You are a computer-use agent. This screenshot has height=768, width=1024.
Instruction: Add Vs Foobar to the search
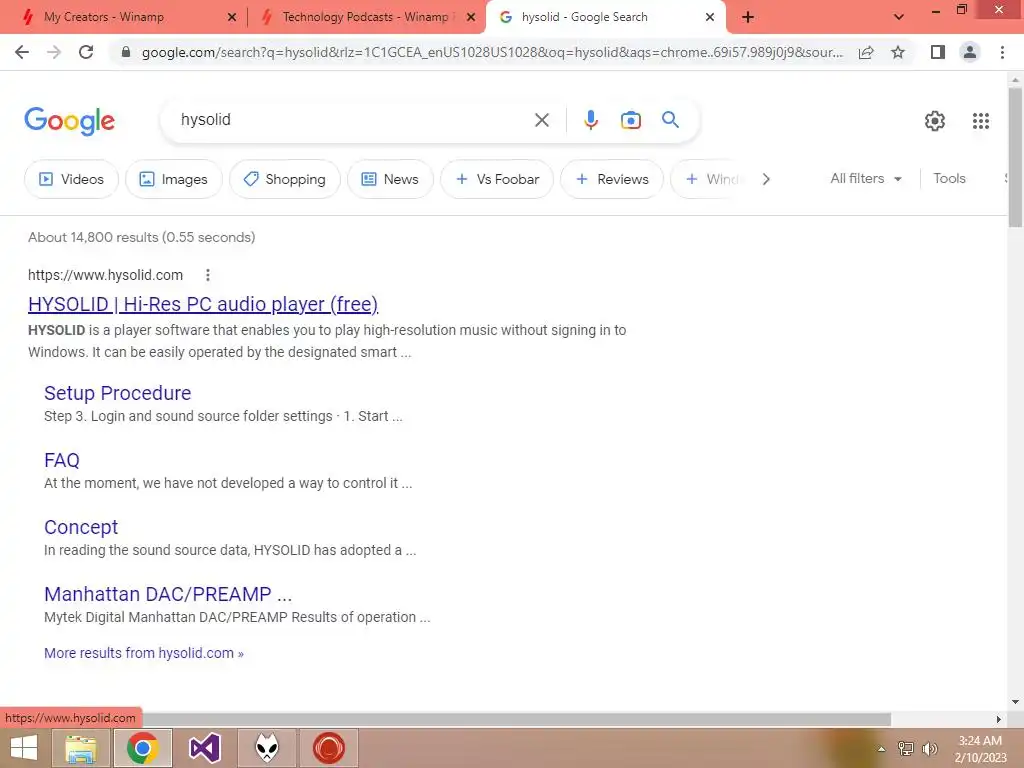(497, 179)
